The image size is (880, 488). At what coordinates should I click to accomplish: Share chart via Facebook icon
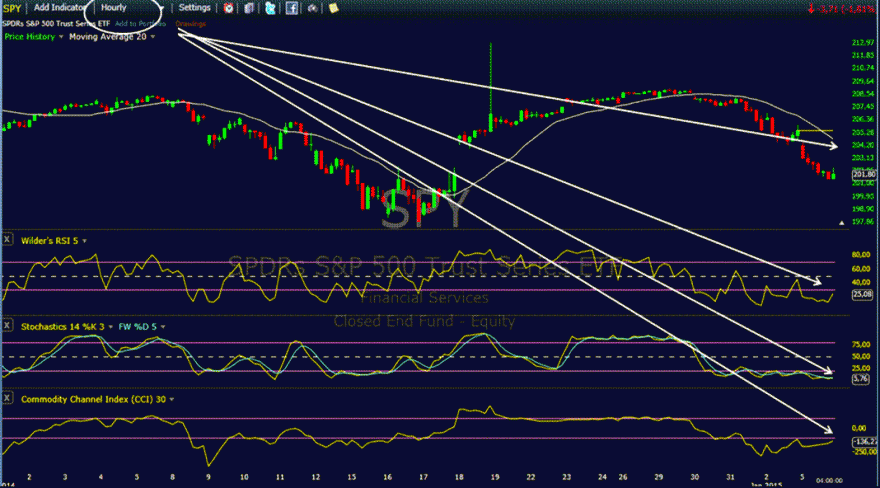pos(291,8)
